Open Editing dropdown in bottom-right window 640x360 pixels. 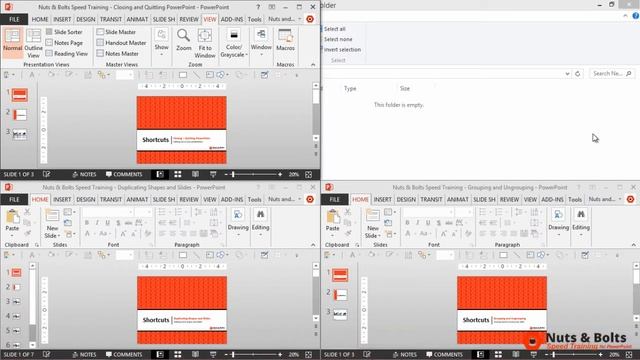pos(581,222)
